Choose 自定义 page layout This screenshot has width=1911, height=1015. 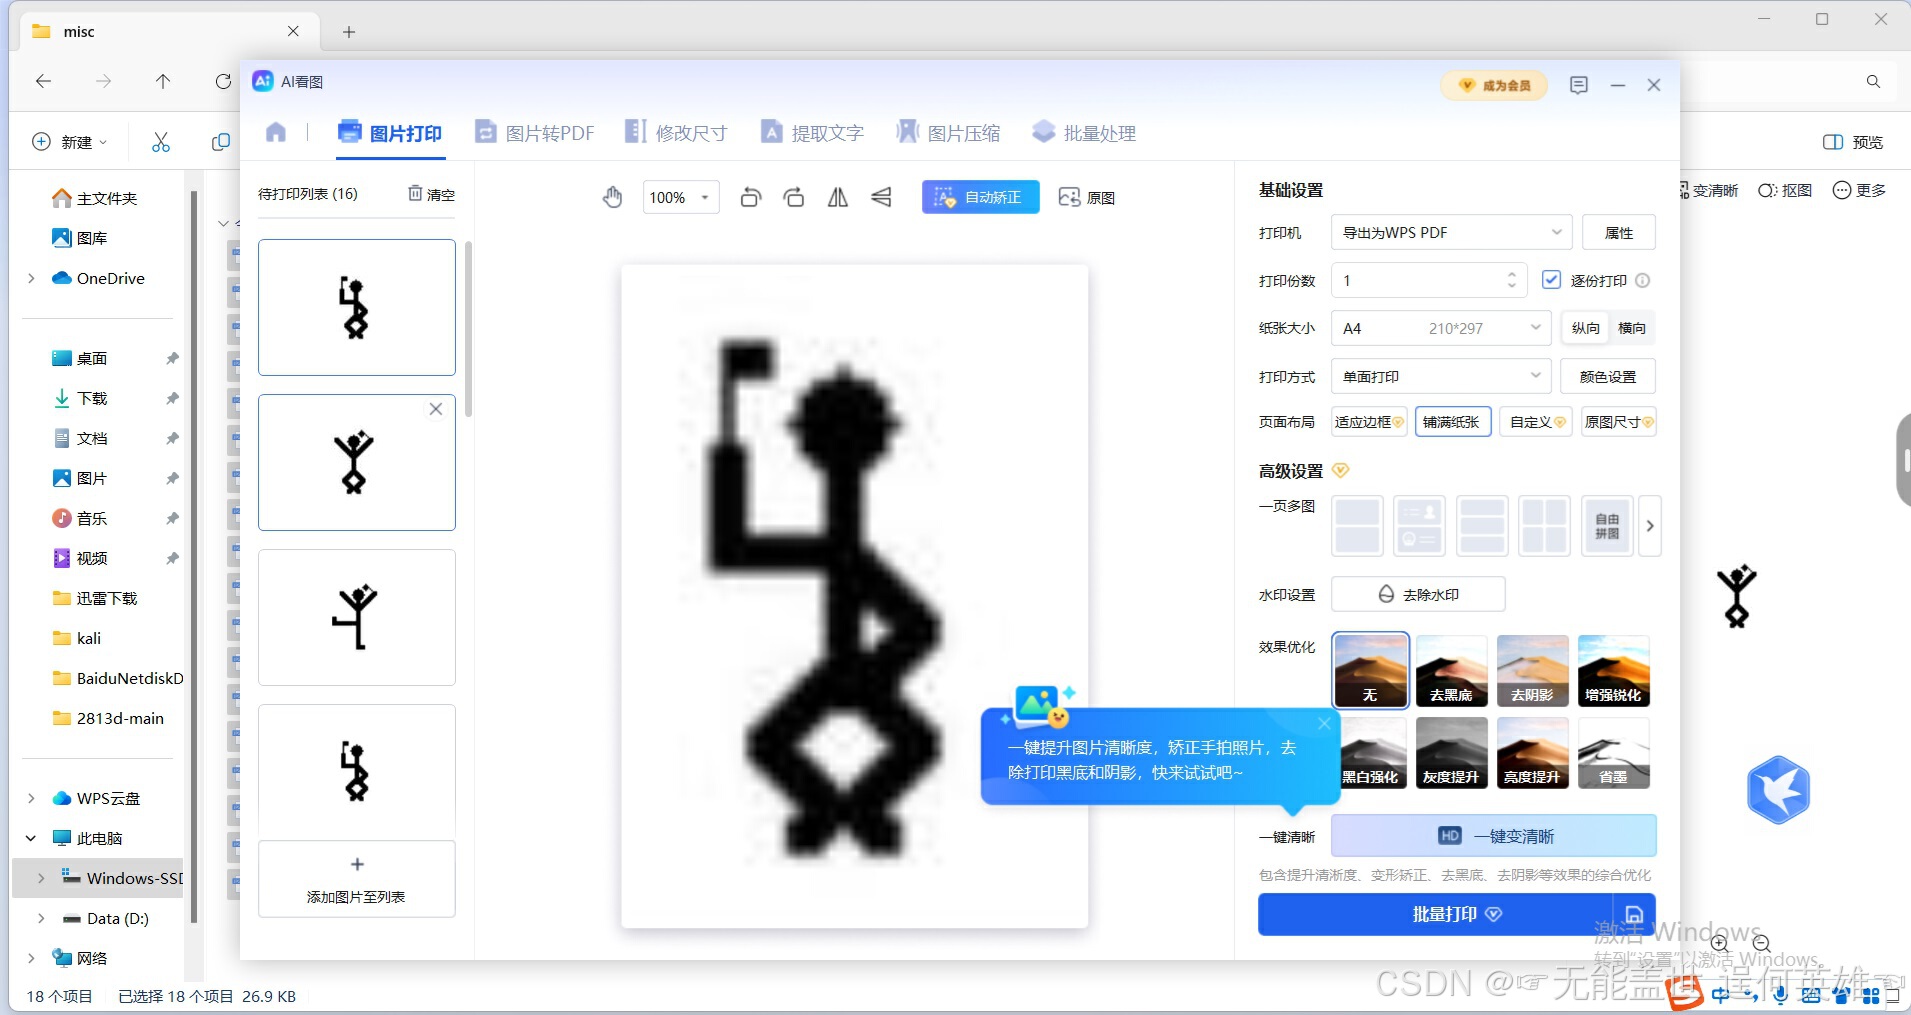1536,422
